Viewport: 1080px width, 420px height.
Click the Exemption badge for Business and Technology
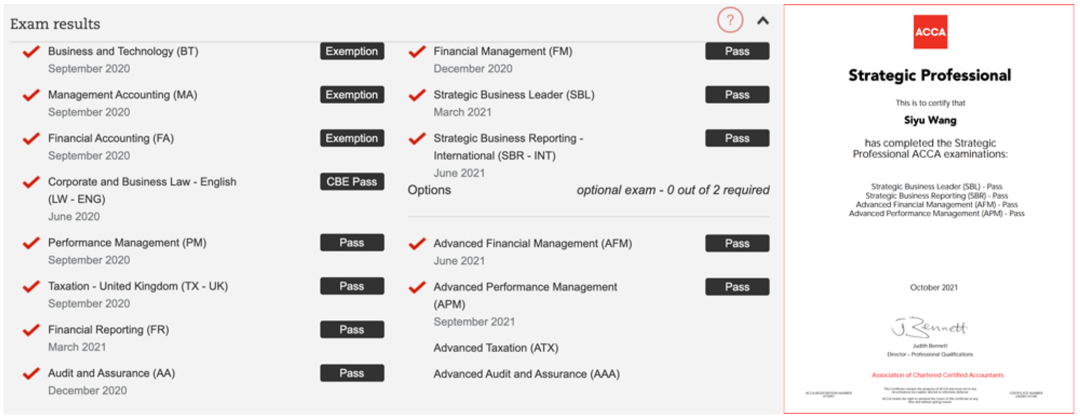click(352, 52)
